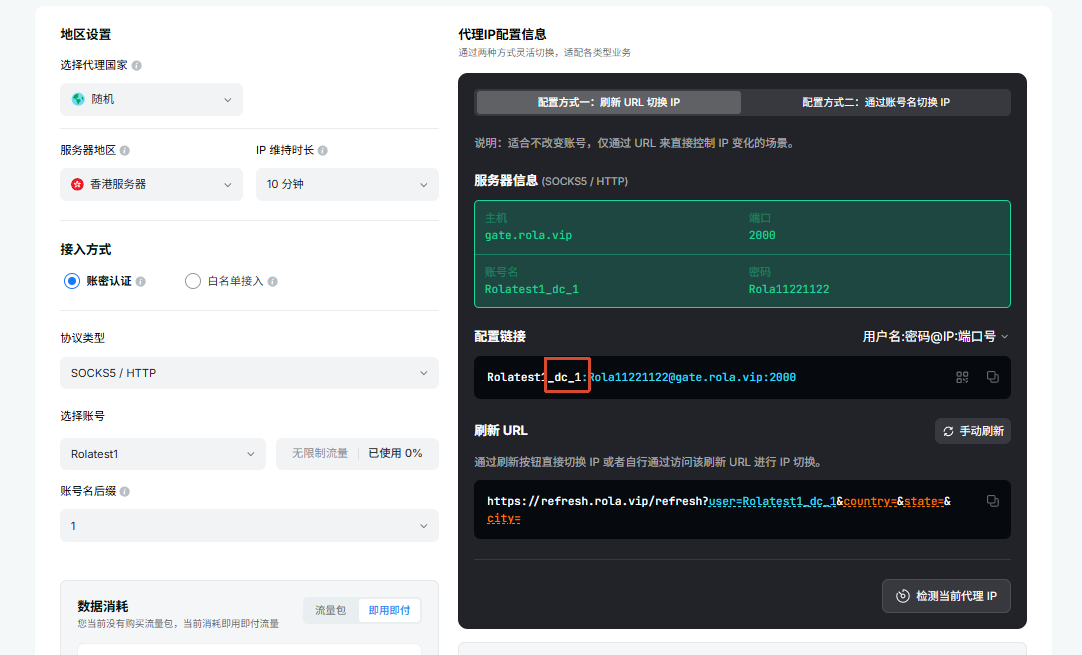This screenshot has width=1082, height=655.
Task: Click the 无限制流量 label
Action: 319,453
